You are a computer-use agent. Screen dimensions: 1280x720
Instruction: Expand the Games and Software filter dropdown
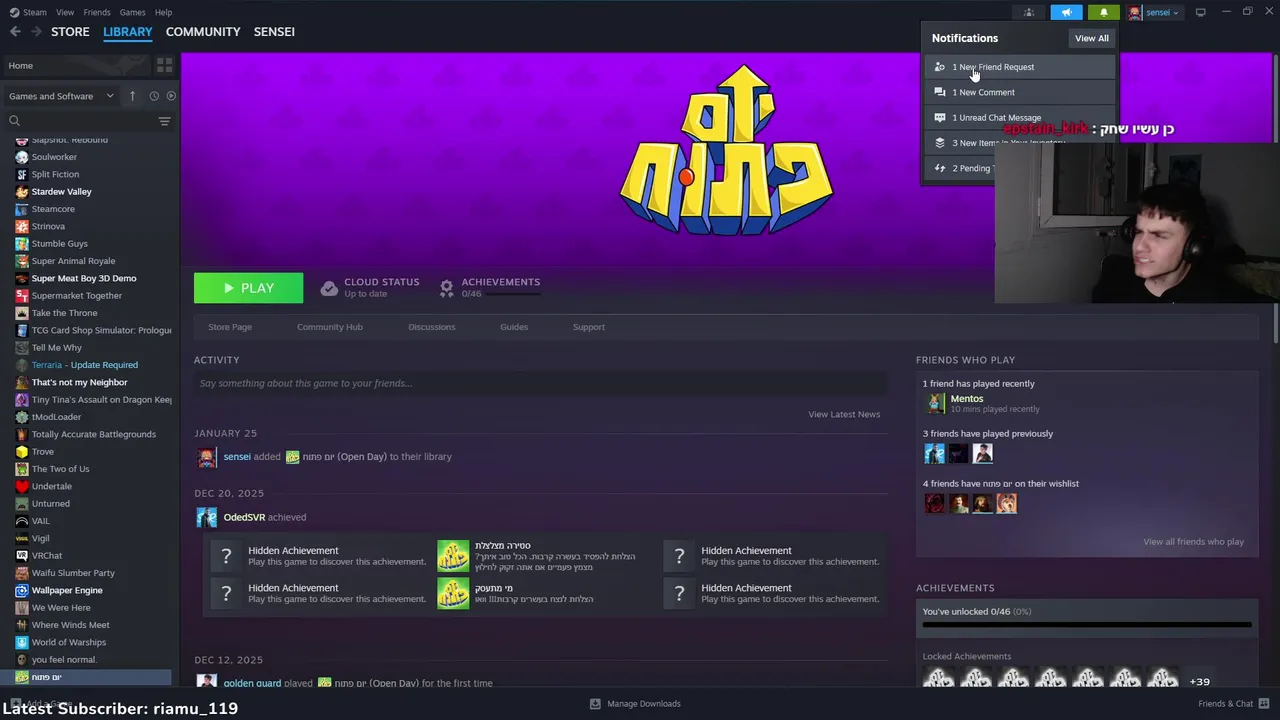61,96
